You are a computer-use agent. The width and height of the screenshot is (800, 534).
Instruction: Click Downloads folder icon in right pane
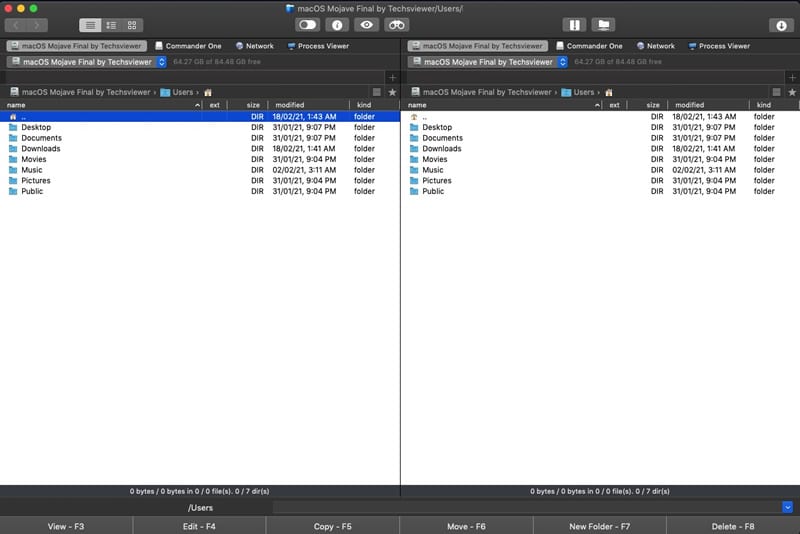(x=414, y=149)
